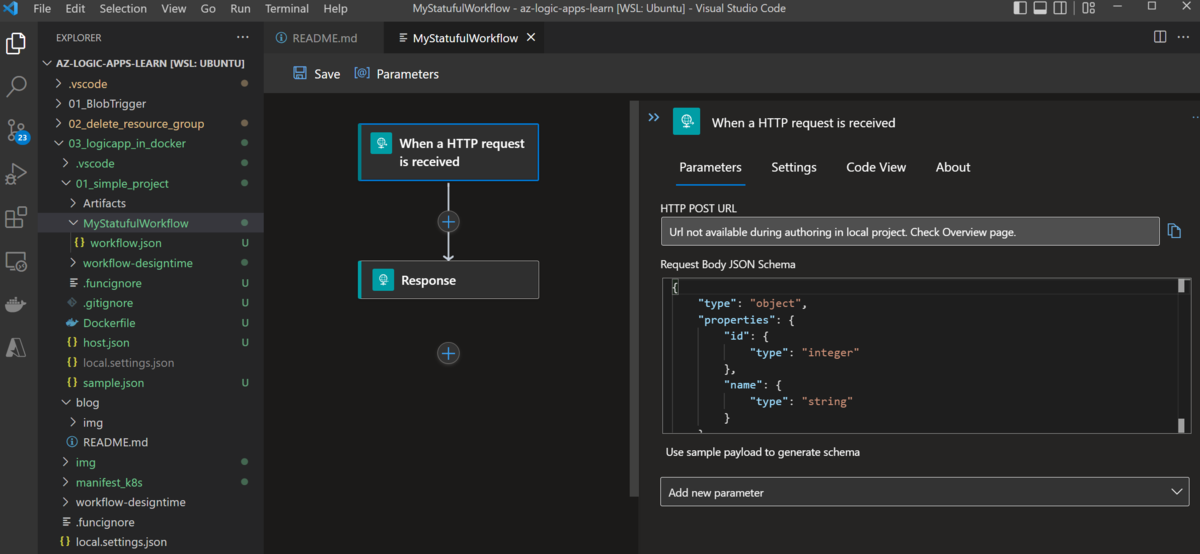Open Docker view in activity bar
The width and height of the screenshot is (1200, 554).
[x=16, y=305]
